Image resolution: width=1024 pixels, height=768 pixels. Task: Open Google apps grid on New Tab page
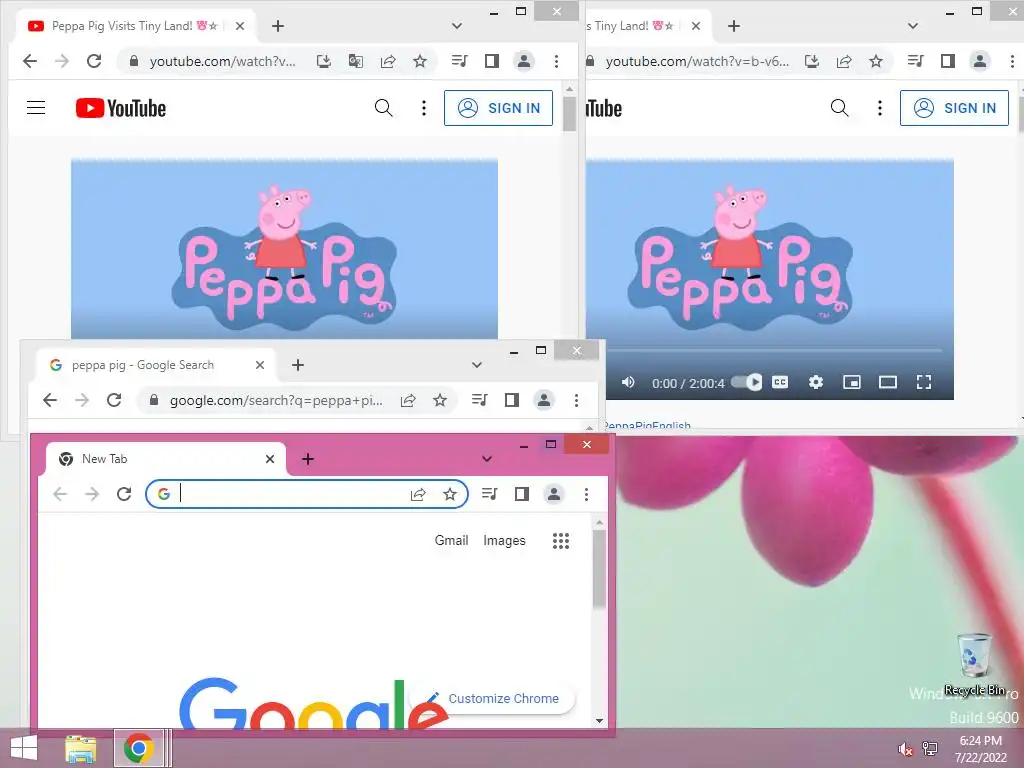pos(561,541)
